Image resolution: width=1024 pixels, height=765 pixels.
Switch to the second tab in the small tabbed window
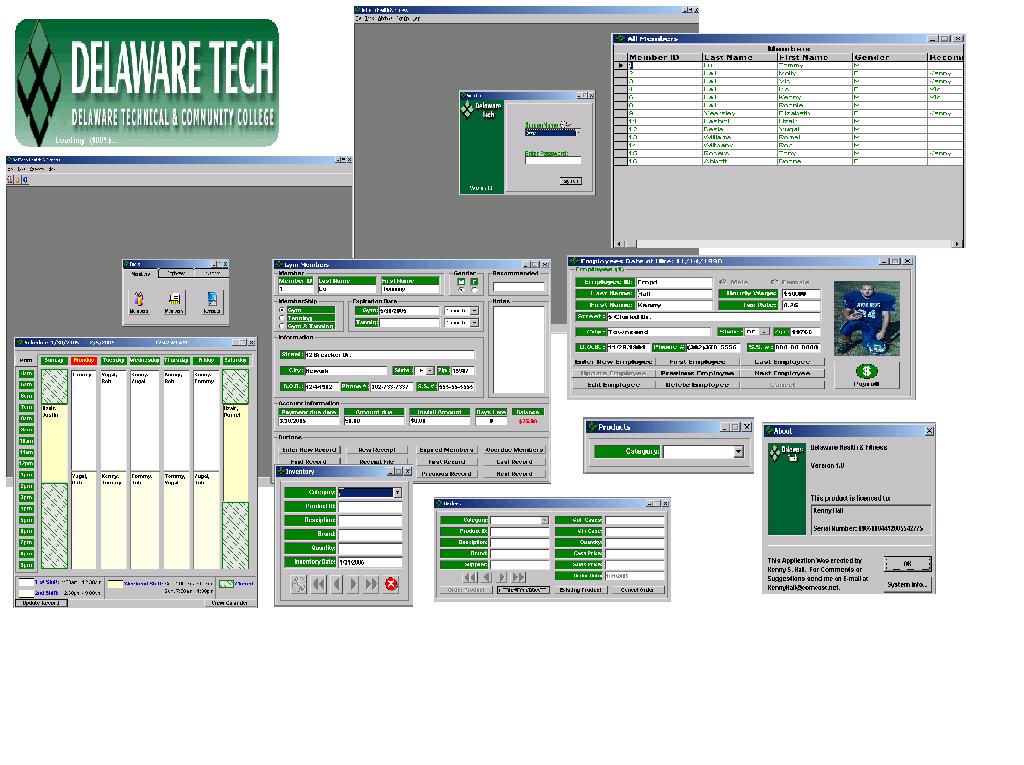tap(176, 273)
